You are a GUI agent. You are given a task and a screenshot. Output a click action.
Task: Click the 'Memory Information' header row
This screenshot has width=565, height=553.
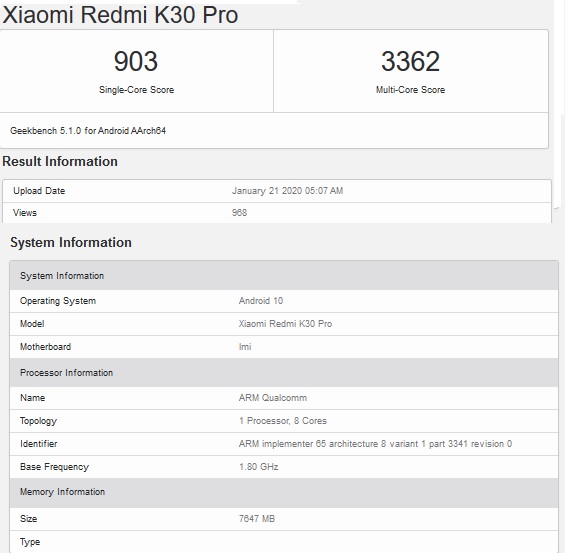[284, 492]
